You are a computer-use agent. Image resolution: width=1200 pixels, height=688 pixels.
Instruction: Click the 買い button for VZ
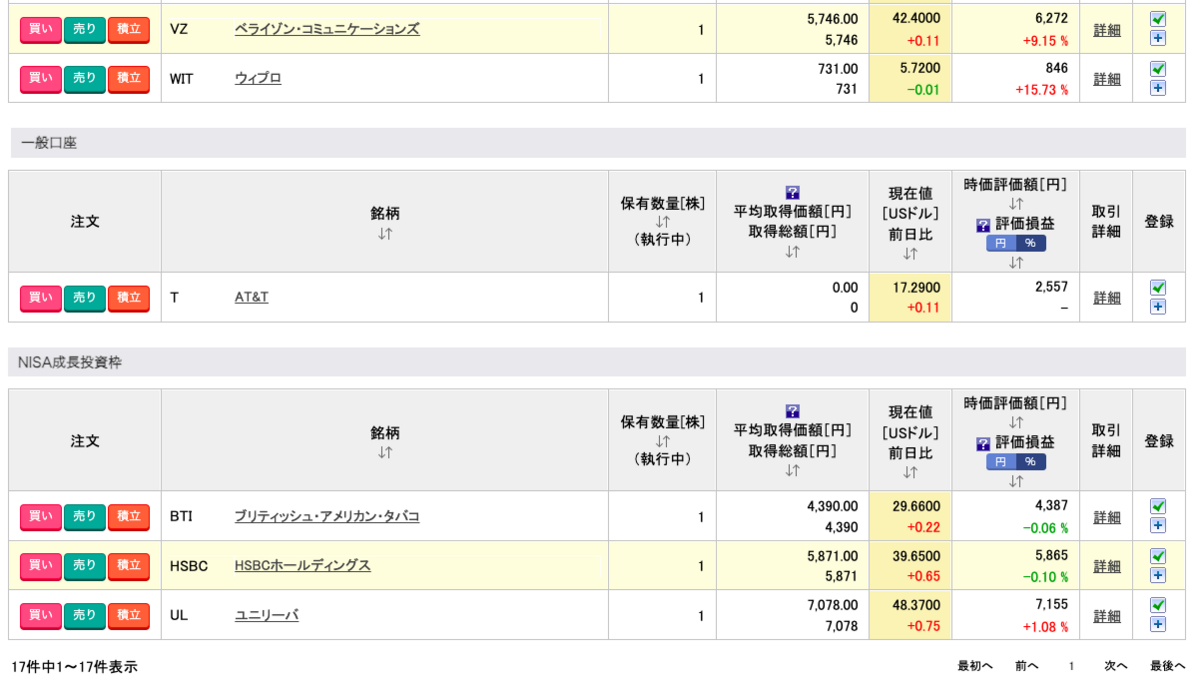pyautogui.click(x=41, y=30)
